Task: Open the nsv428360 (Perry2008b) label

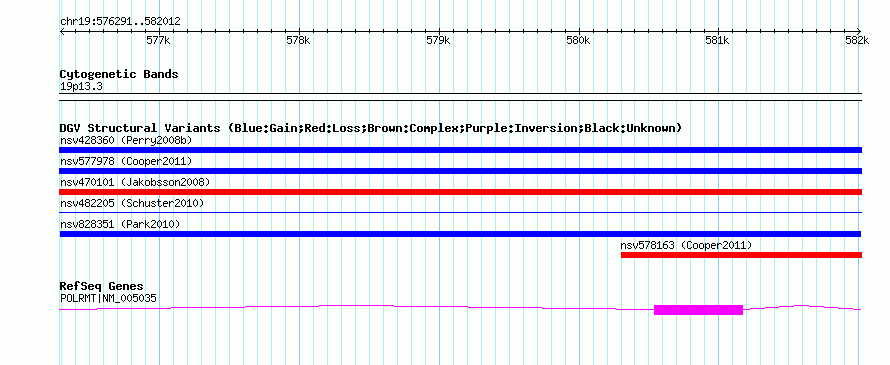Action: pos(126,140)
